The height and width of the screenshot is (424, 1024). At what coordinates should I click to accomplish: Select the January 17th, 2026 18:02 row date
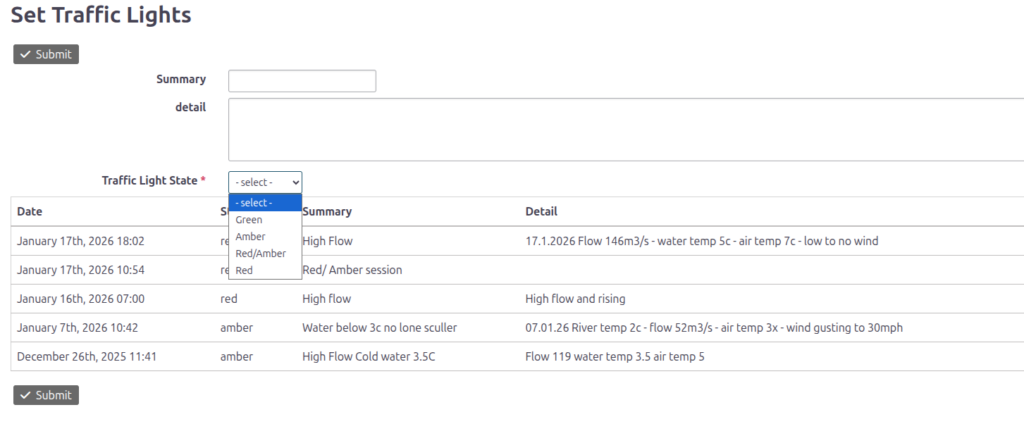click(x=81, y=241)
